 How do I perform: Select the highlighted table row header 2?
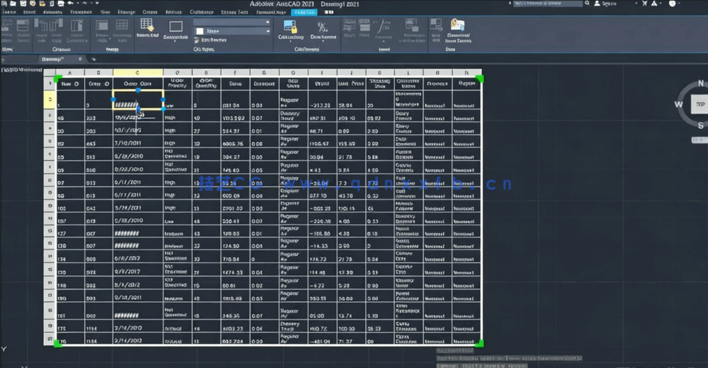click(x=50, y=99)
